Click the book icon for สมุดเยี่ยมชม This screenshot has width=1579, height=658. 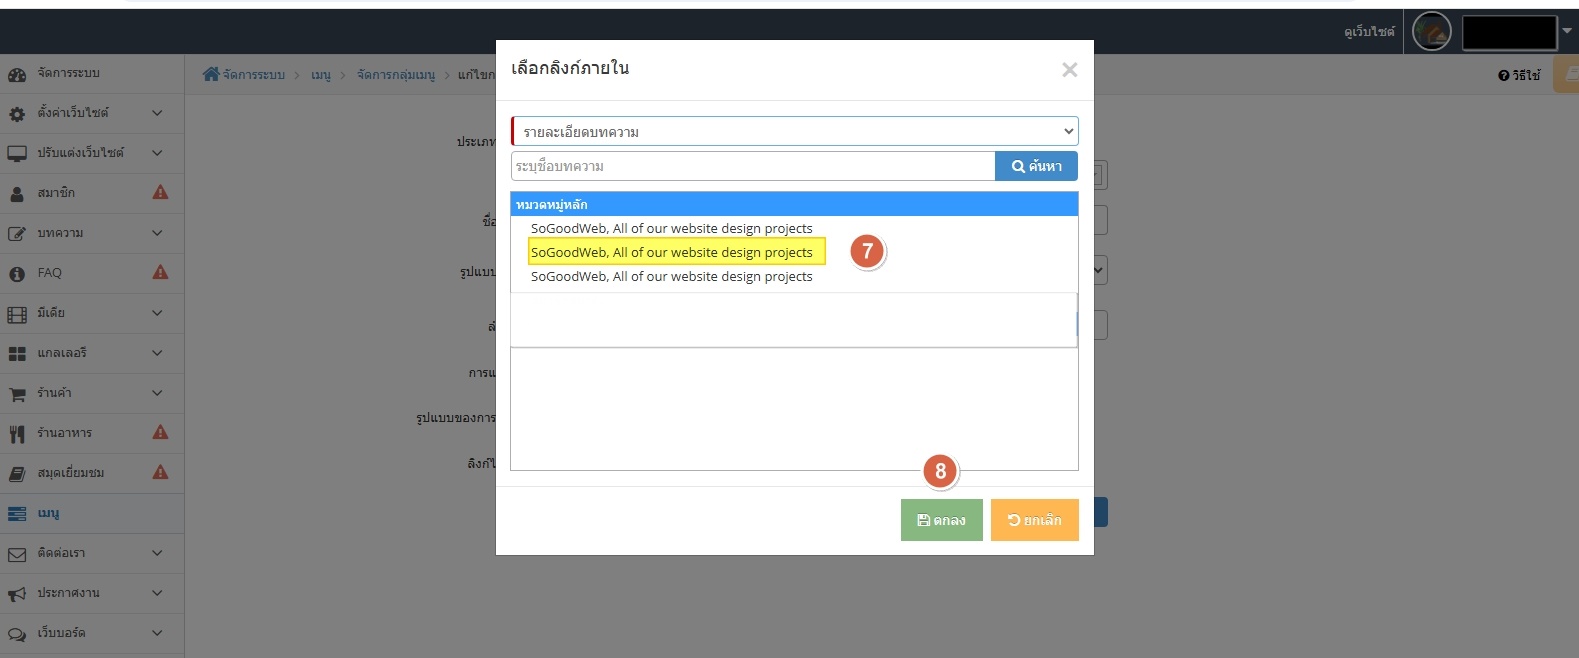(17, 474)
